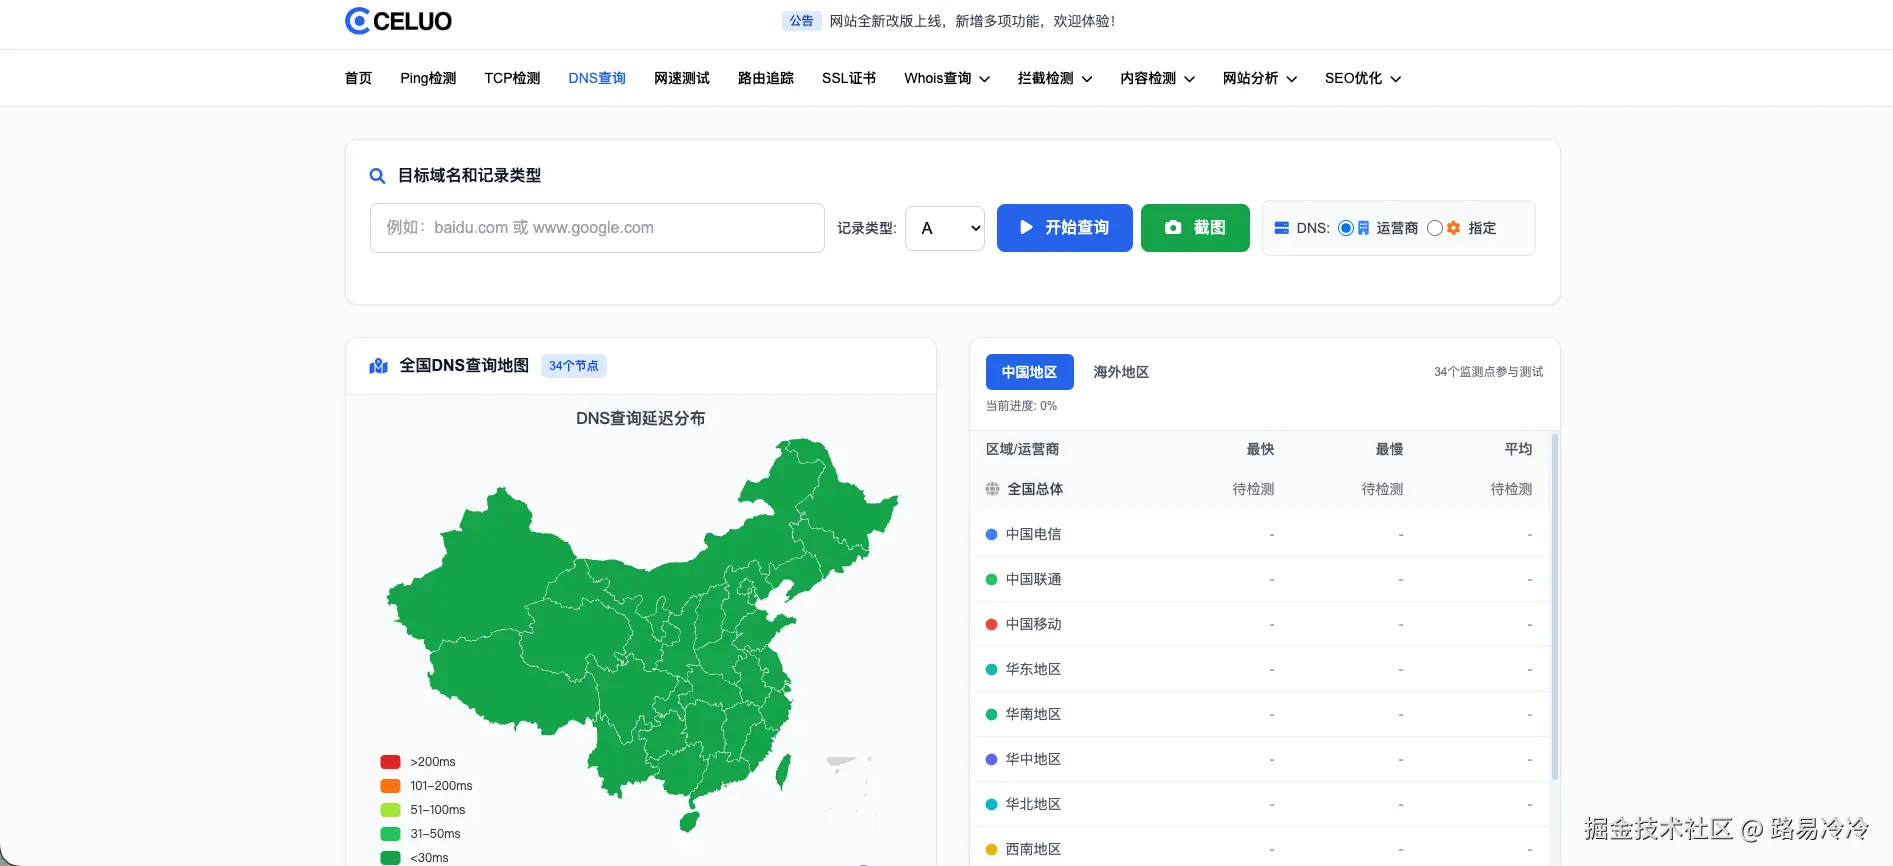Screen dimensions: 1893x866
Task: Open DNS查询 page
Action: click(x=597, y=78)
